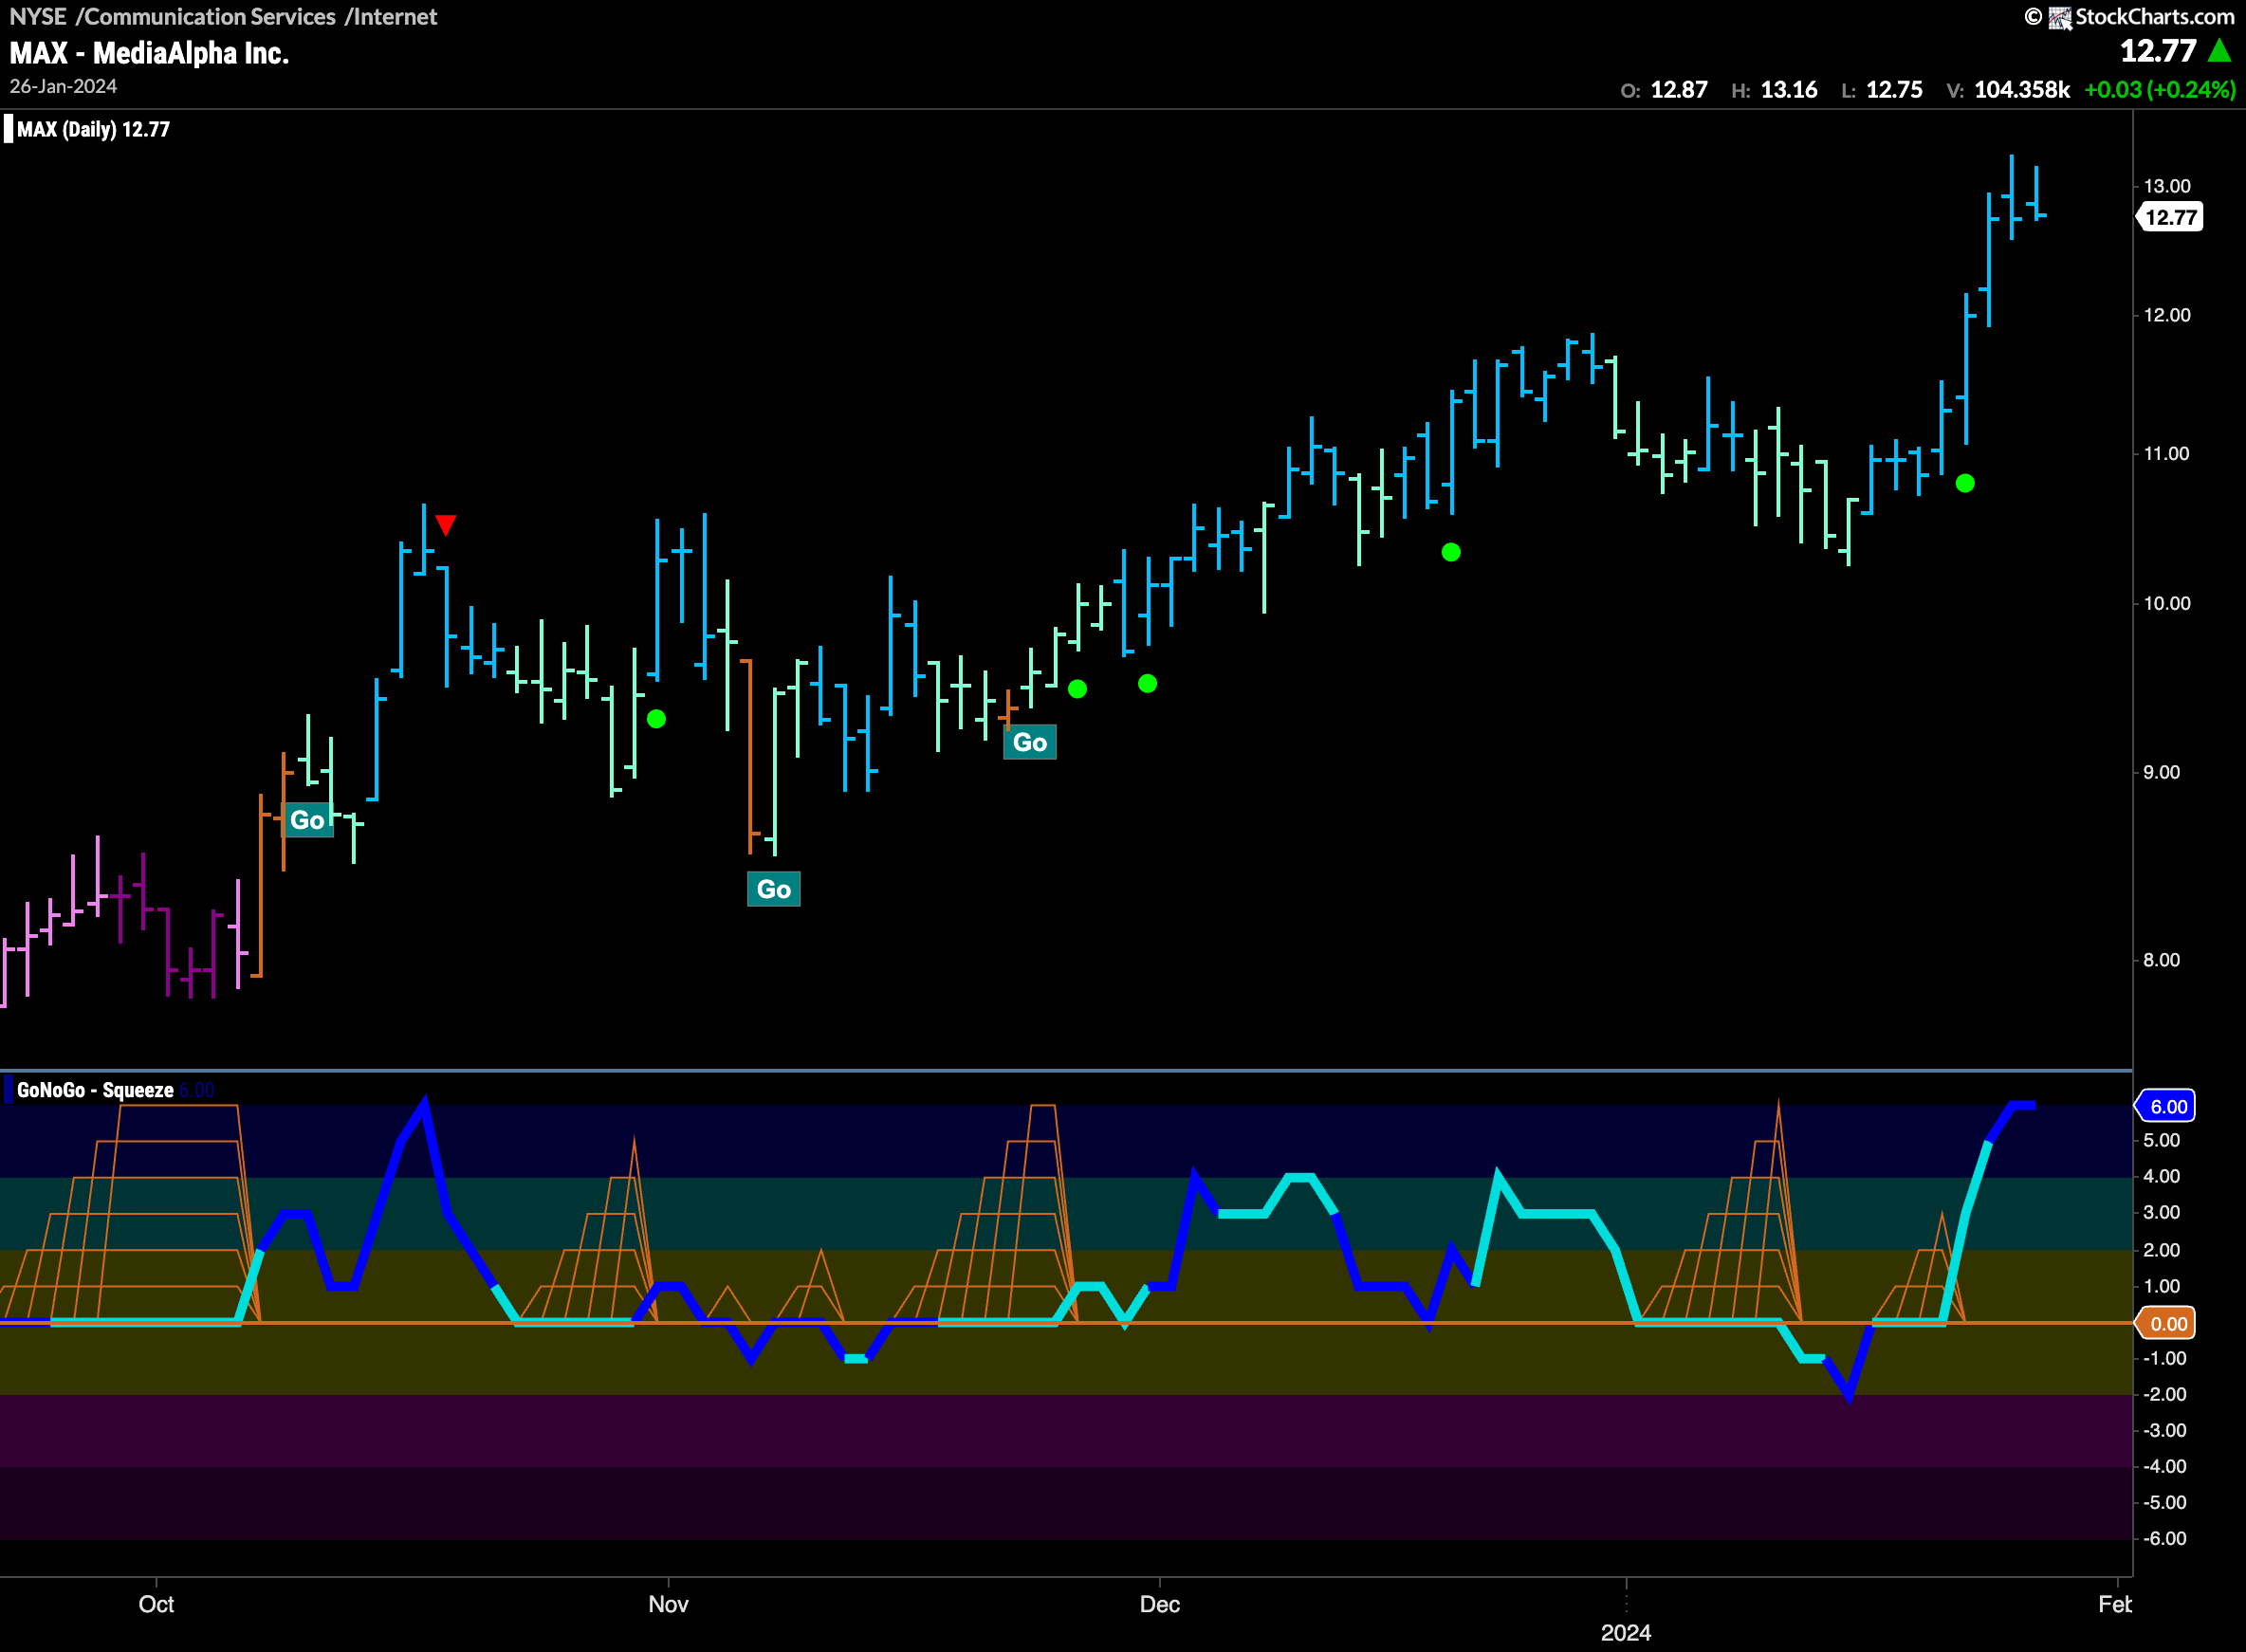Click the NYSE /Communication Services /Internet text
Viewport: 2246px width, 1652px height.
coord(223,17)
